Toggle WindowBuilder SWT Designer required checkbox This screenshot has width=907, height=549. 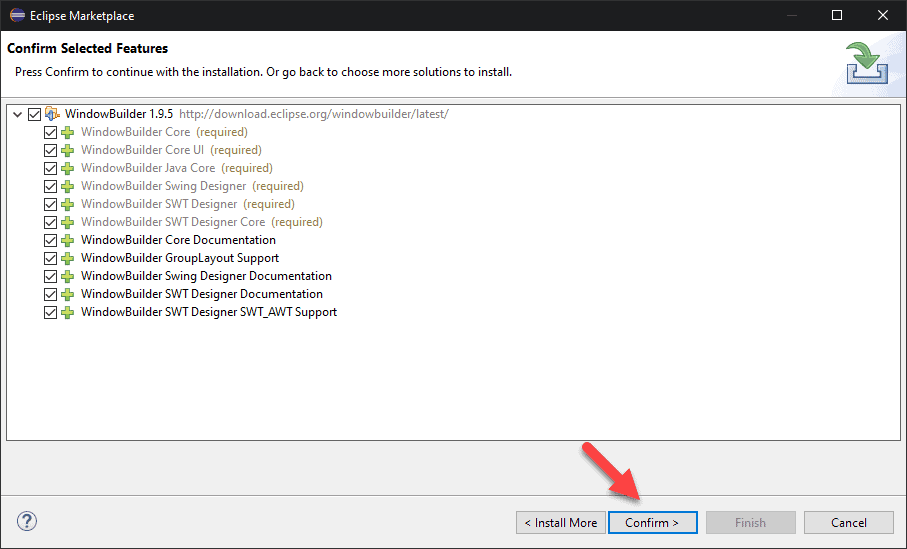pyautogui.click(x=50, y=204)
